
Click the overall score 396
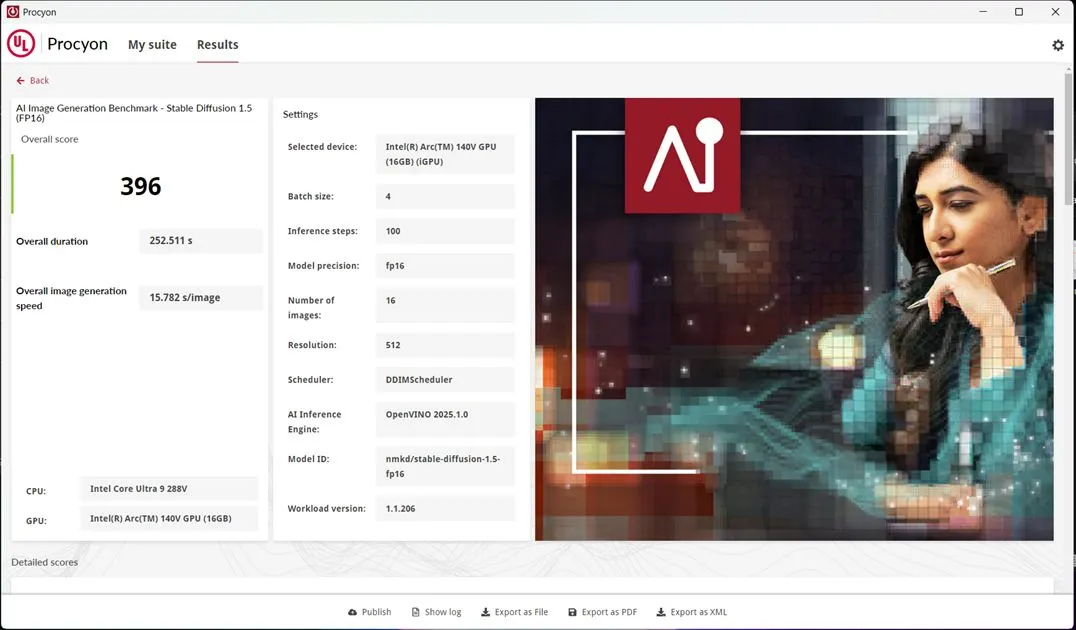(141, 186)
